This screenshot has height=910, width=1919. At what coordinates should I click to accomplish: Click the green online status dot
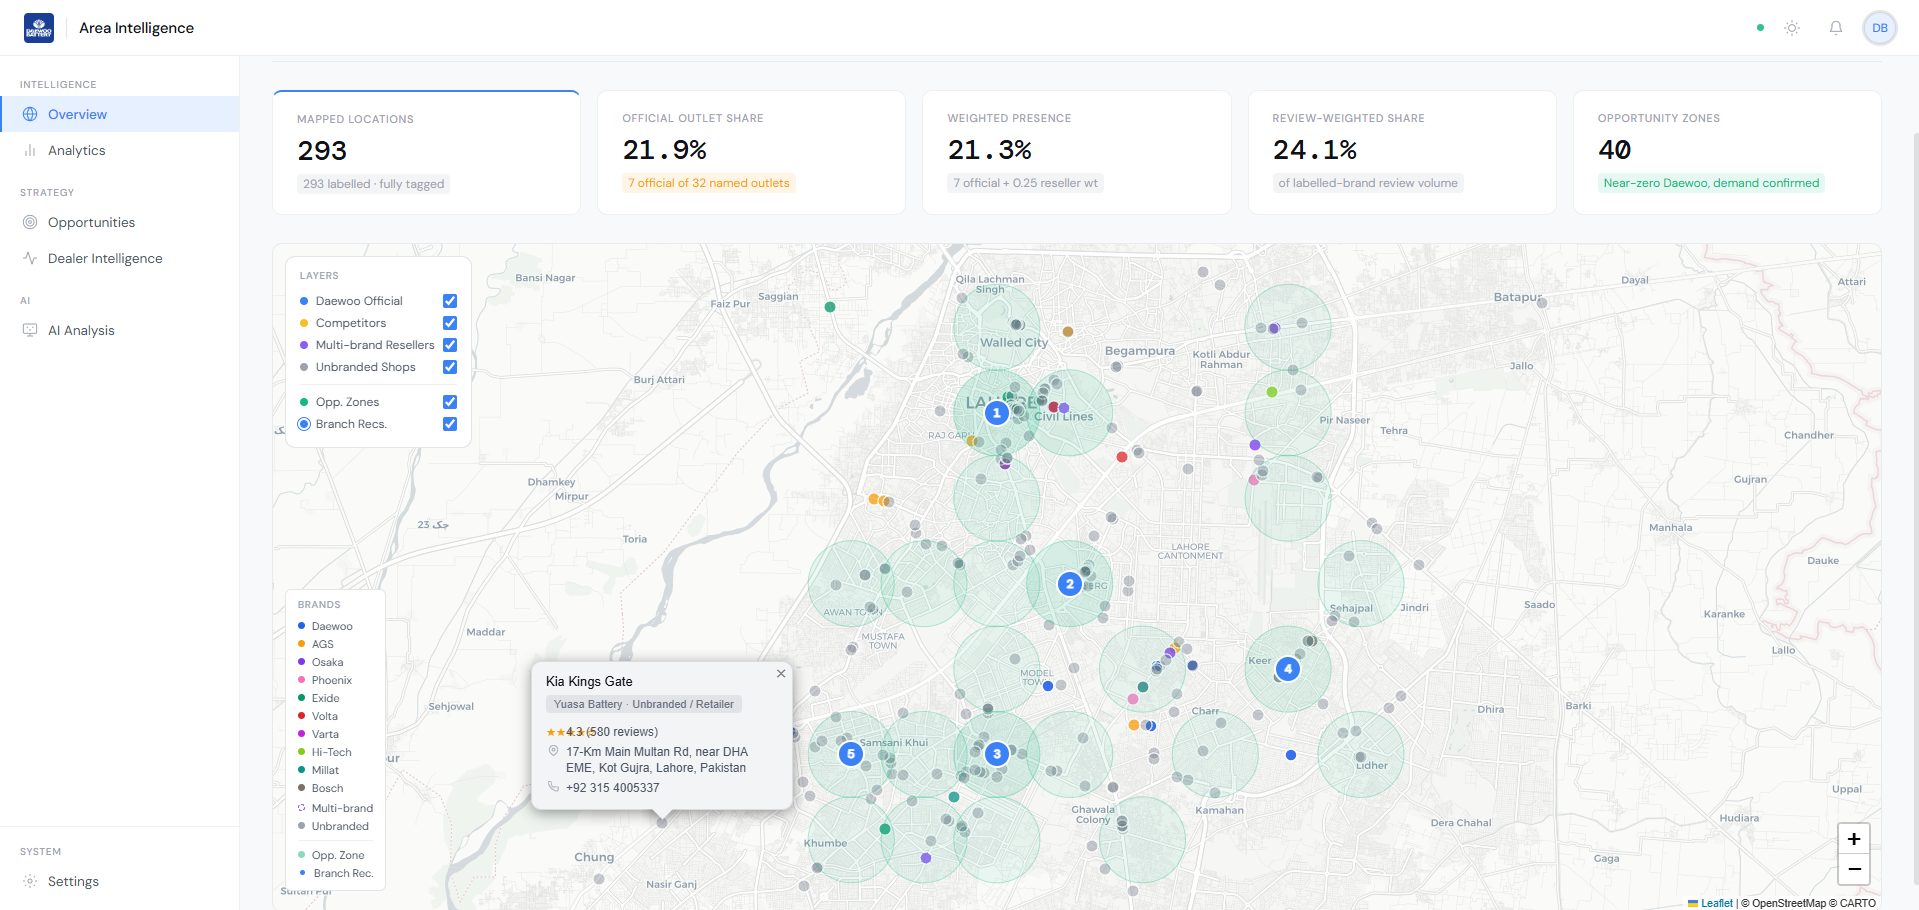[x=1760, y=28]
